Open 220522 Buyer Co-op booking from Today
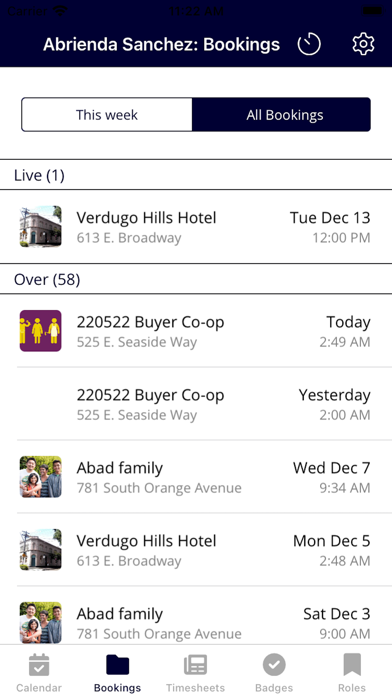 tap(196, 331)
